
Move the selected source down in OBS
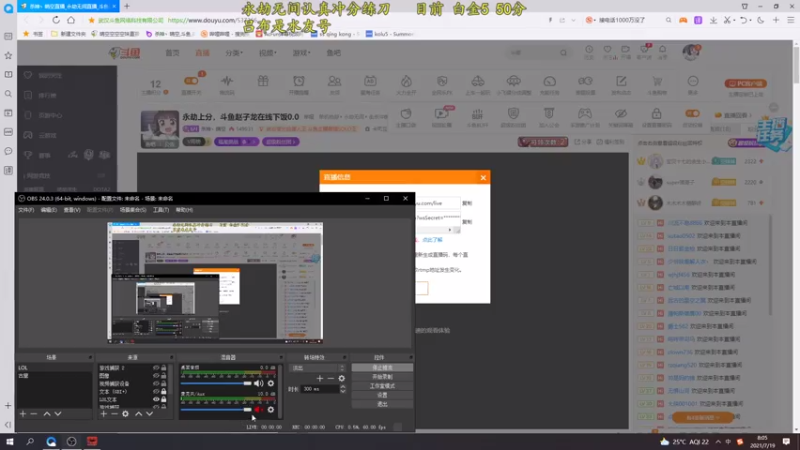[x=149, y=414]
